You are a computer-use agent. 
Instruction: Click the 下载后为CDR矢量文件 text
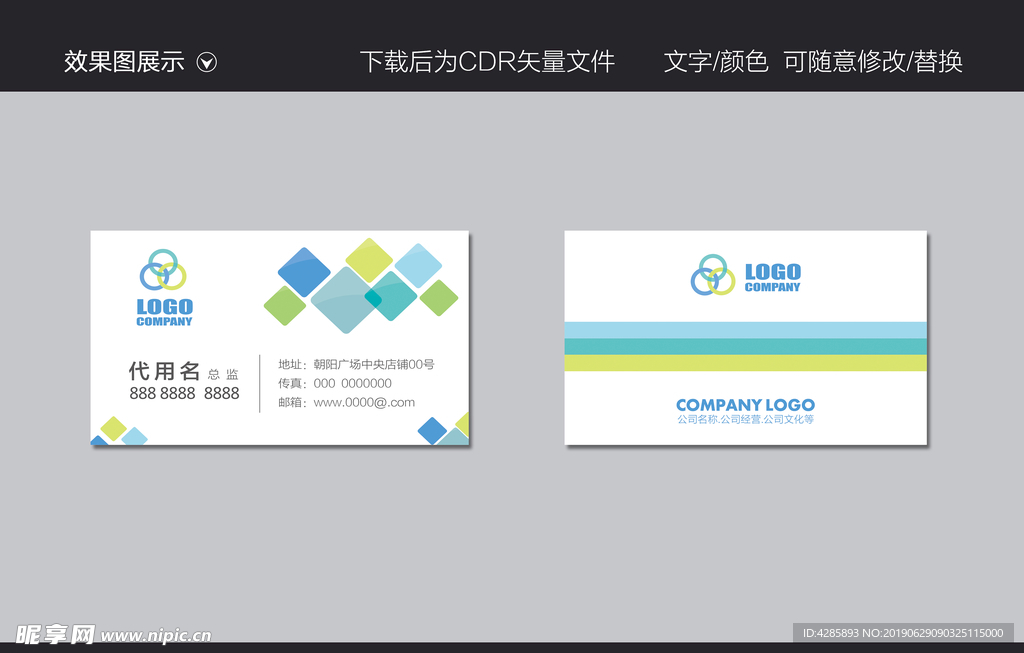click(x=490, y=61)
